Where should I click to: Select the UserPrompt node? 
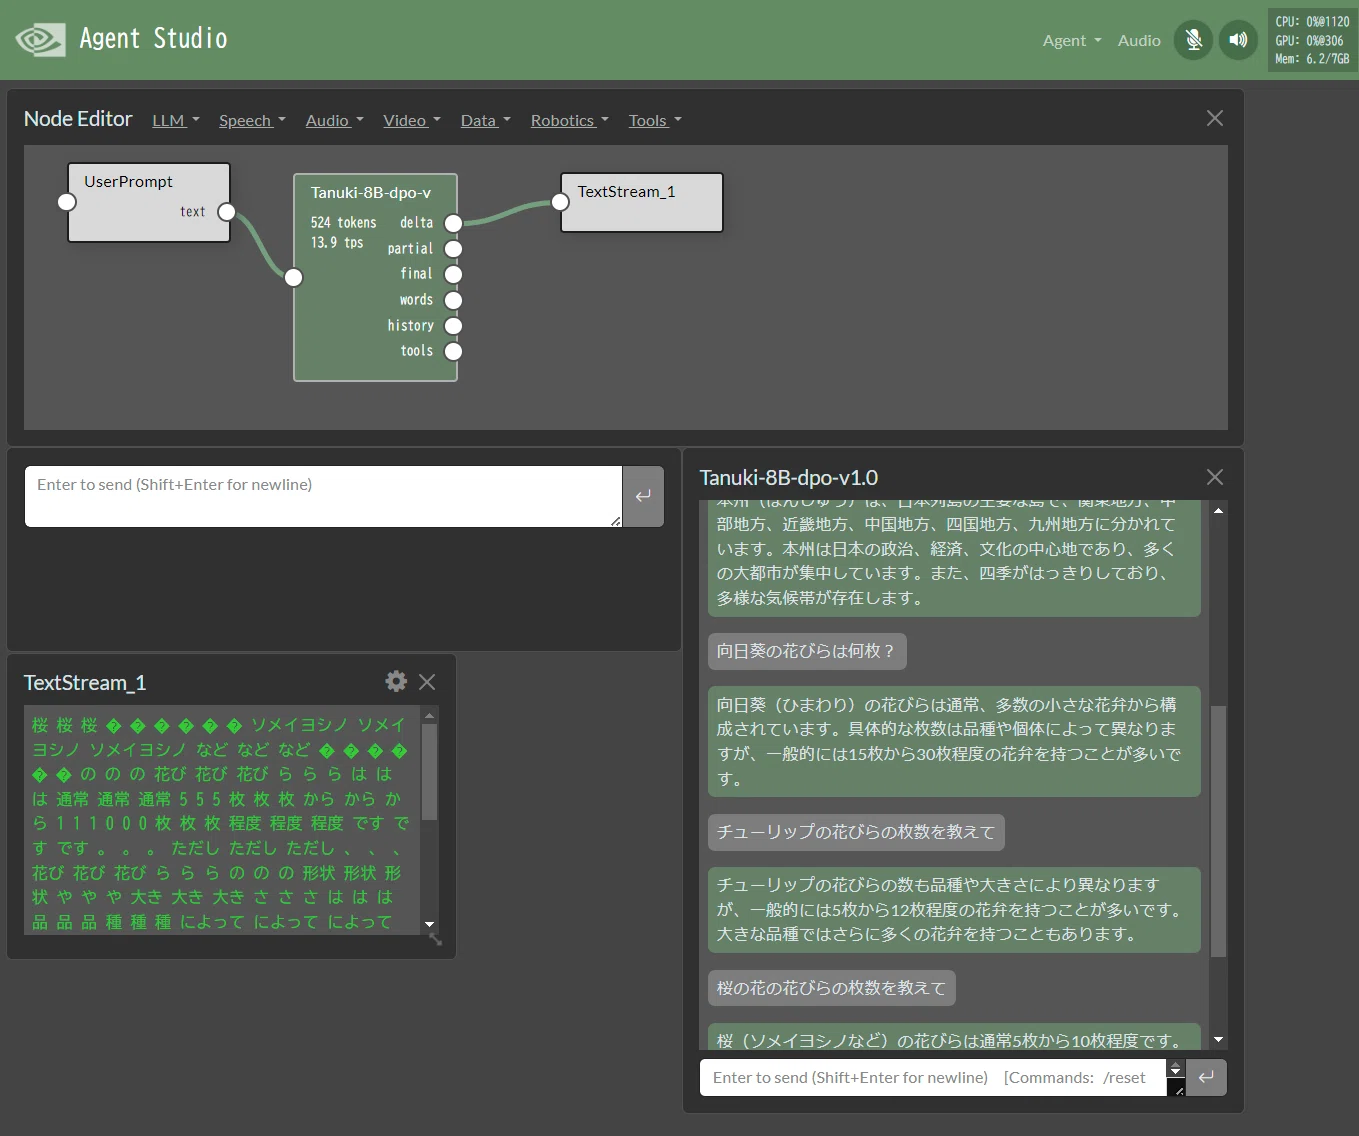click(x=149, y=202)
